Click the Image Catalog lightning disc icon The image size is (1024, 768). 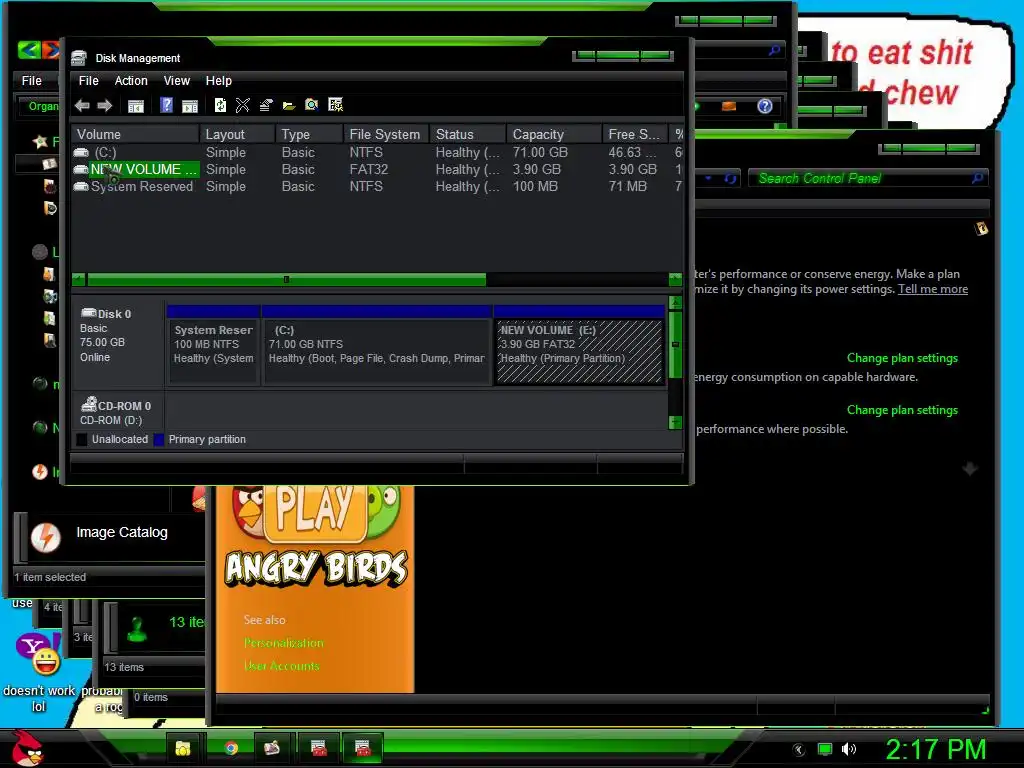[46, 538]
